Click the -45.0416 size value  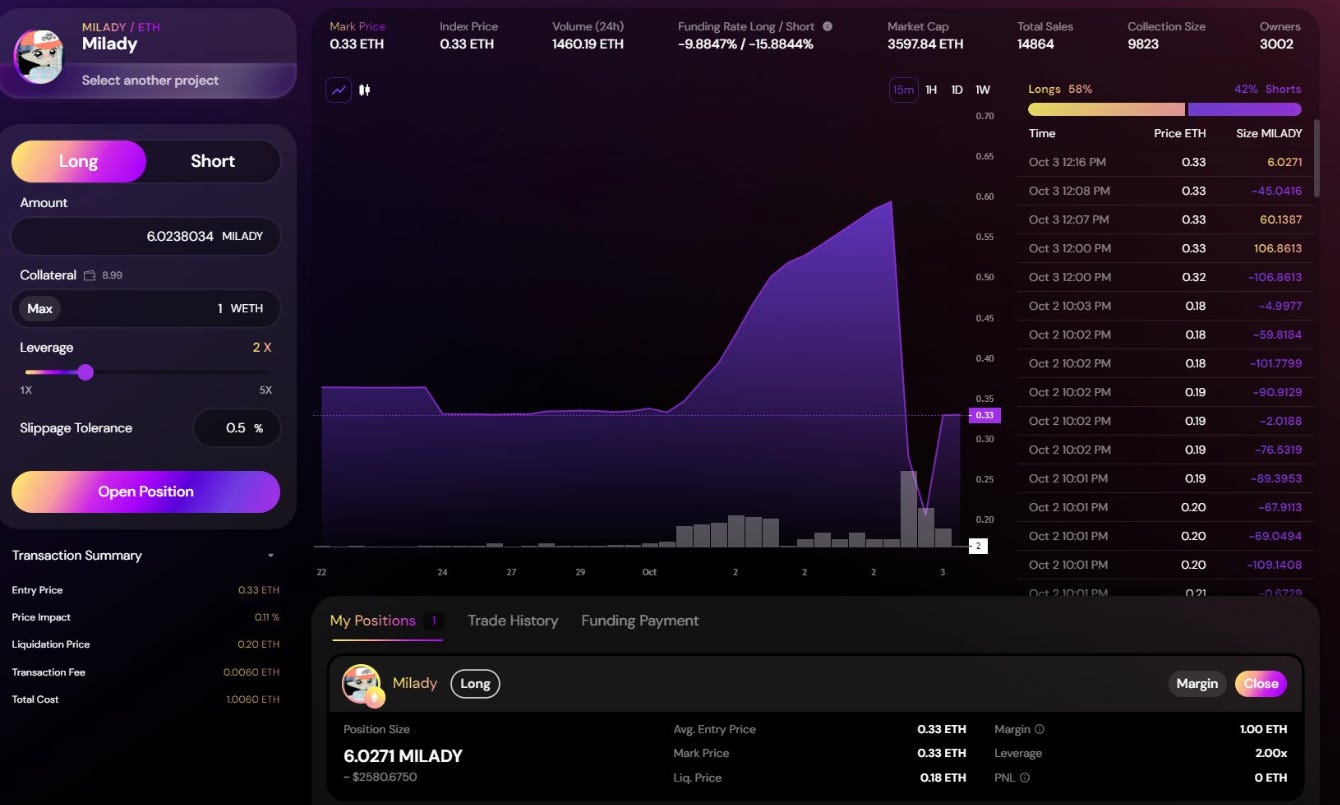point(1279,191)
